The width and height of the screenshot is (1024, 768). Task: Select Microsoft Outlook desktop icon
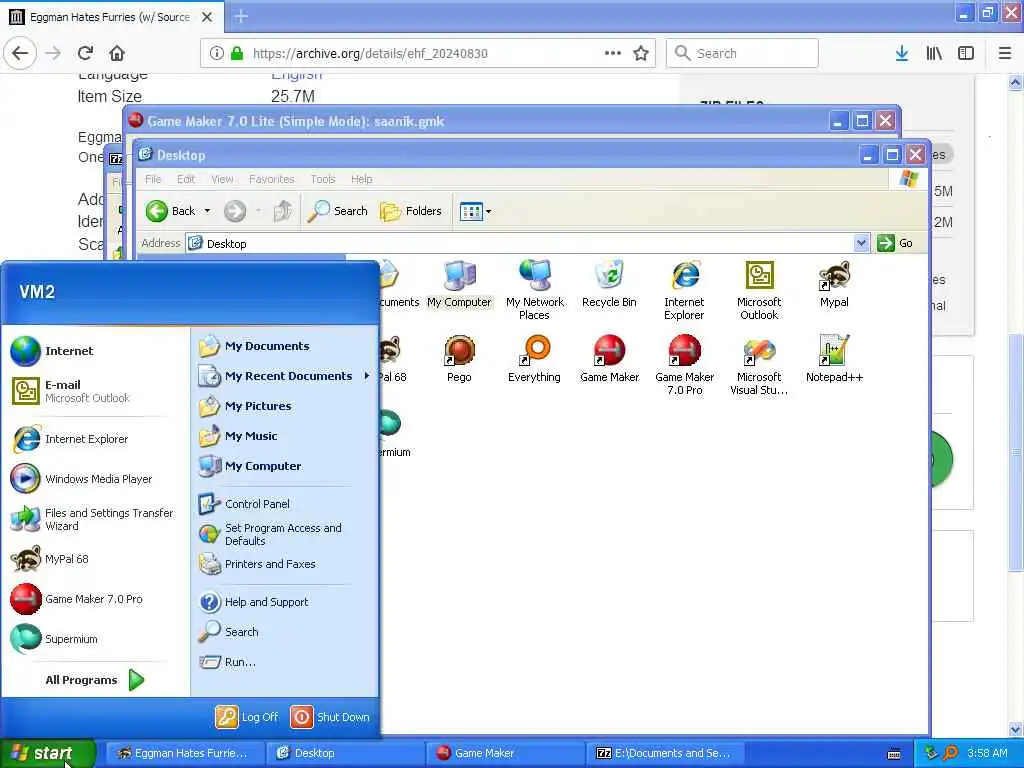click(x=759, y=290)
